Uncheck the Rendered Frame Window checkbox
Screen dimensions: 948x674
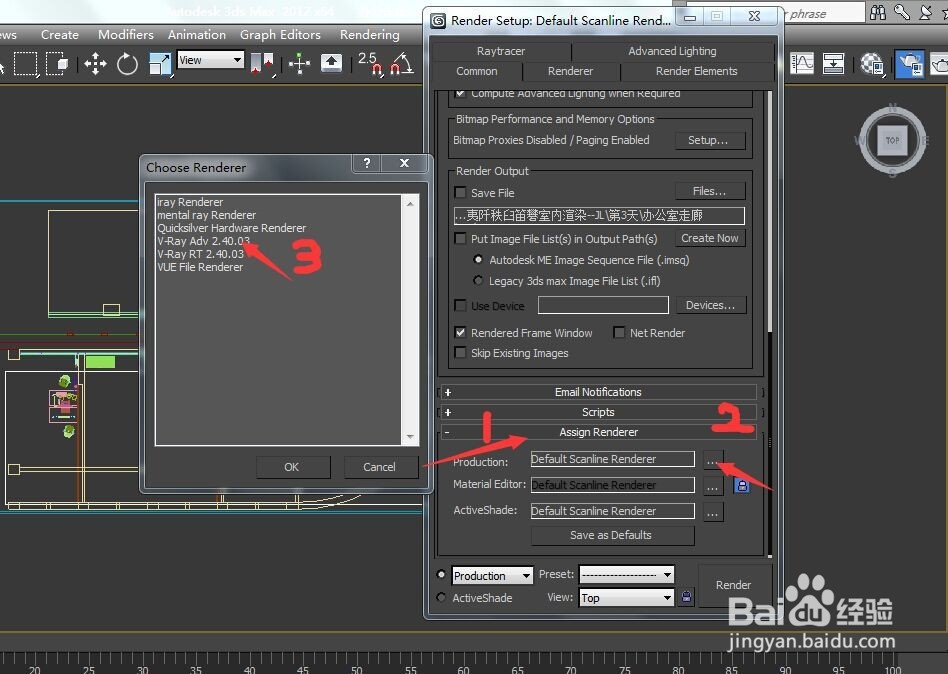point(460,332)
